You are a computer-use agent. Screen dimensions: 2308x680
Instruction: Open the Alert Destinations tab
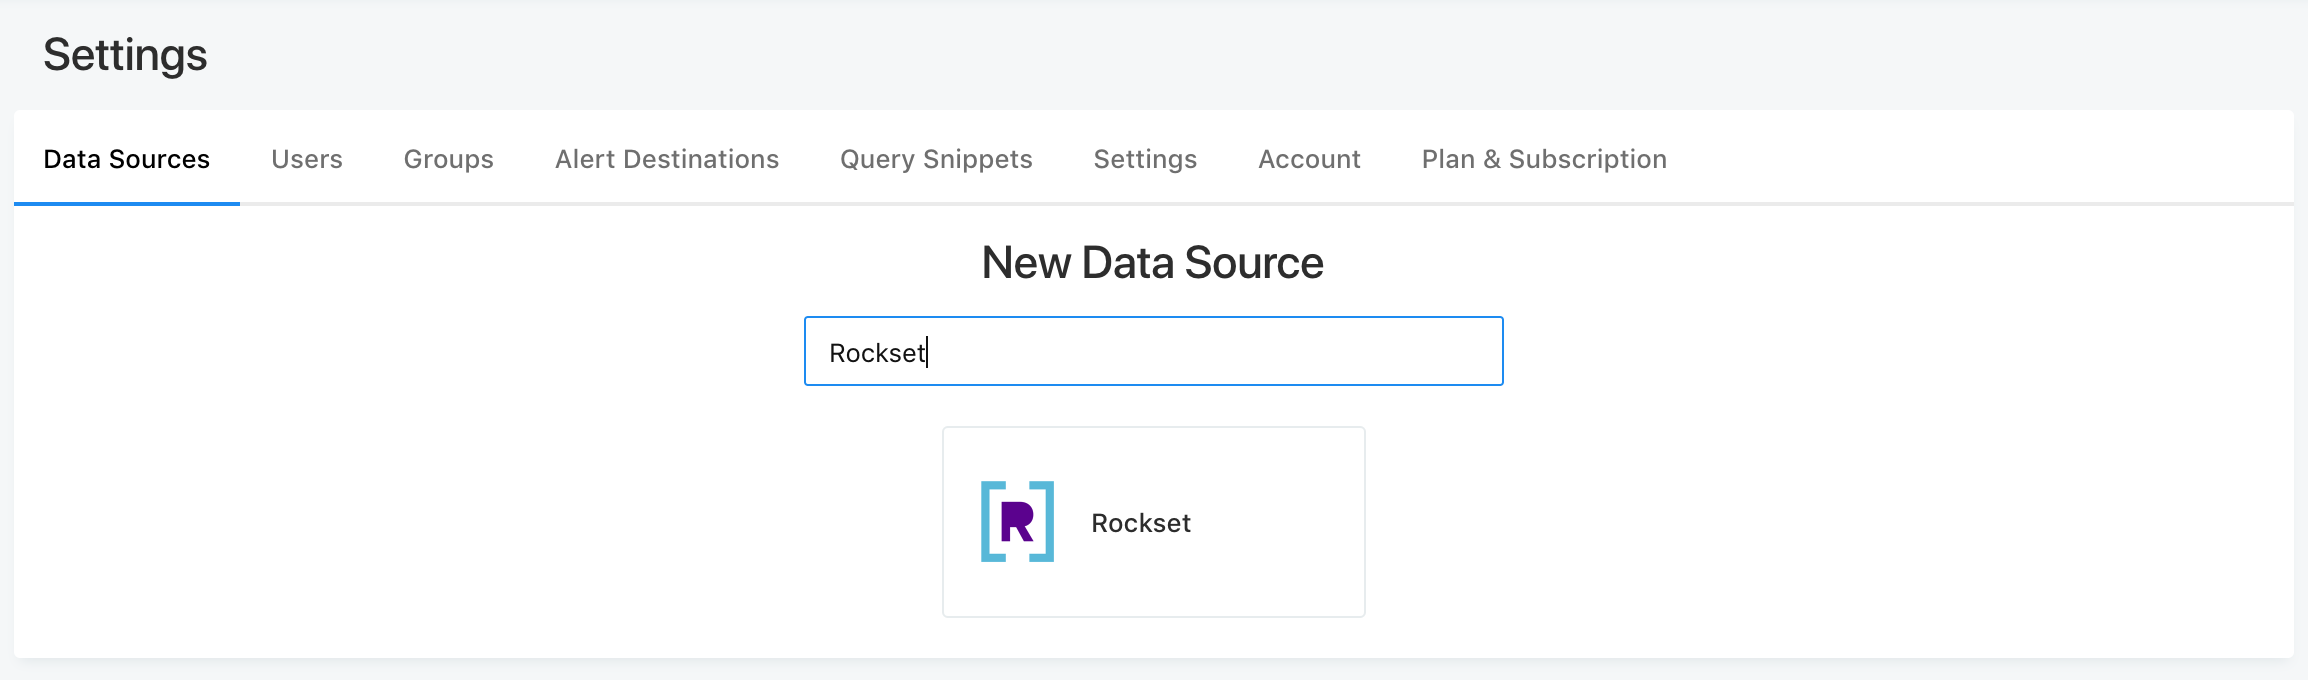point(667,159)
